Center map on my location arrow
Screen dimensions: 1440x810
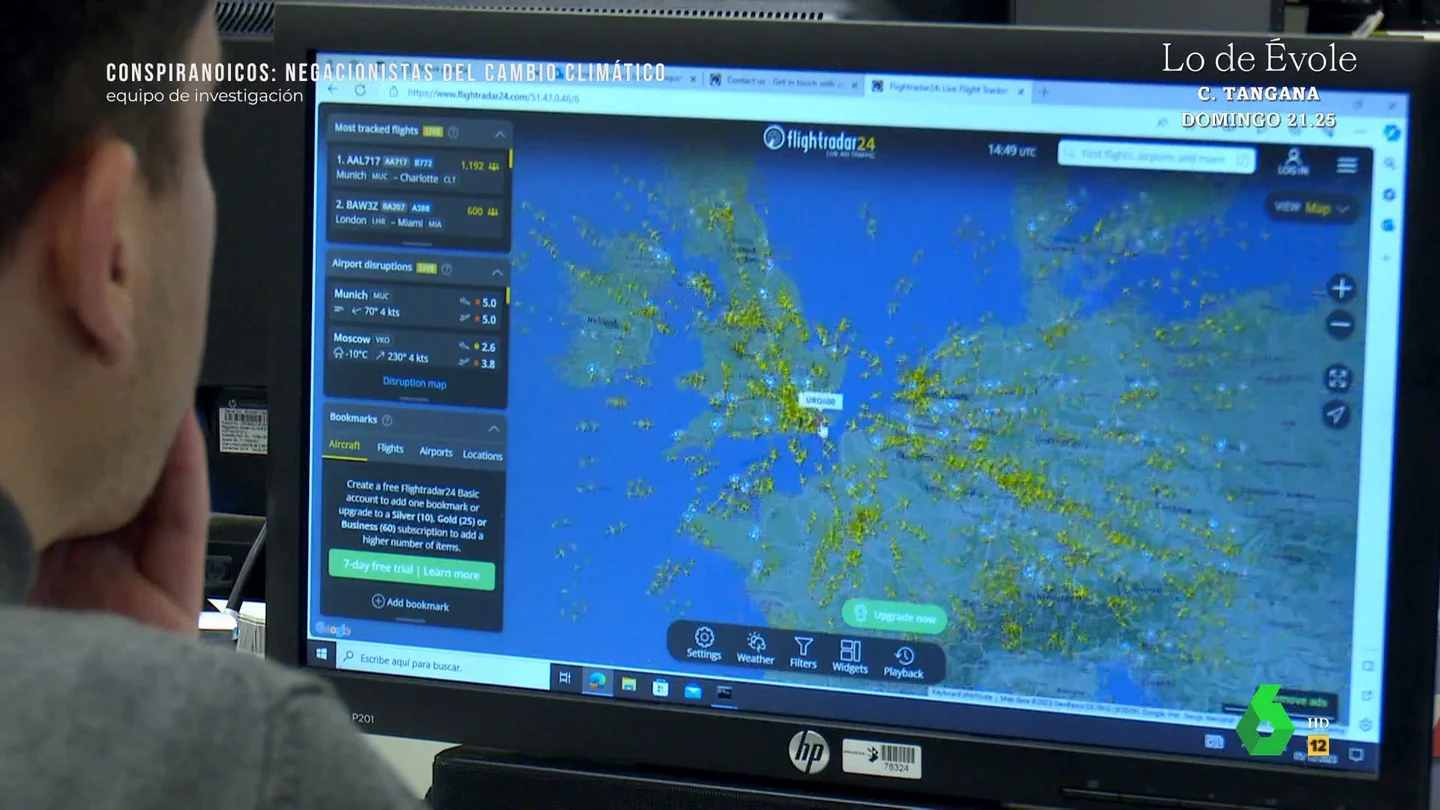[1336, 414]
